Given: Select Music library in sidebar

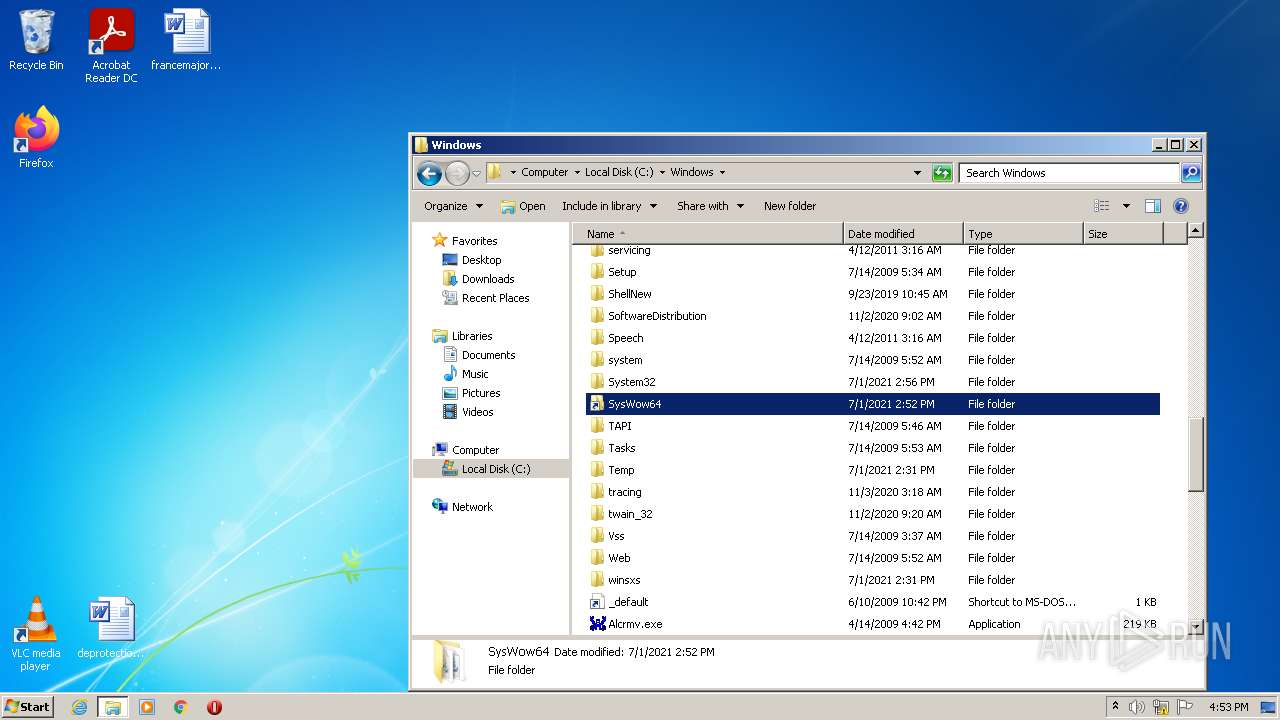Looking at the screenshot, I should [475, 374].
